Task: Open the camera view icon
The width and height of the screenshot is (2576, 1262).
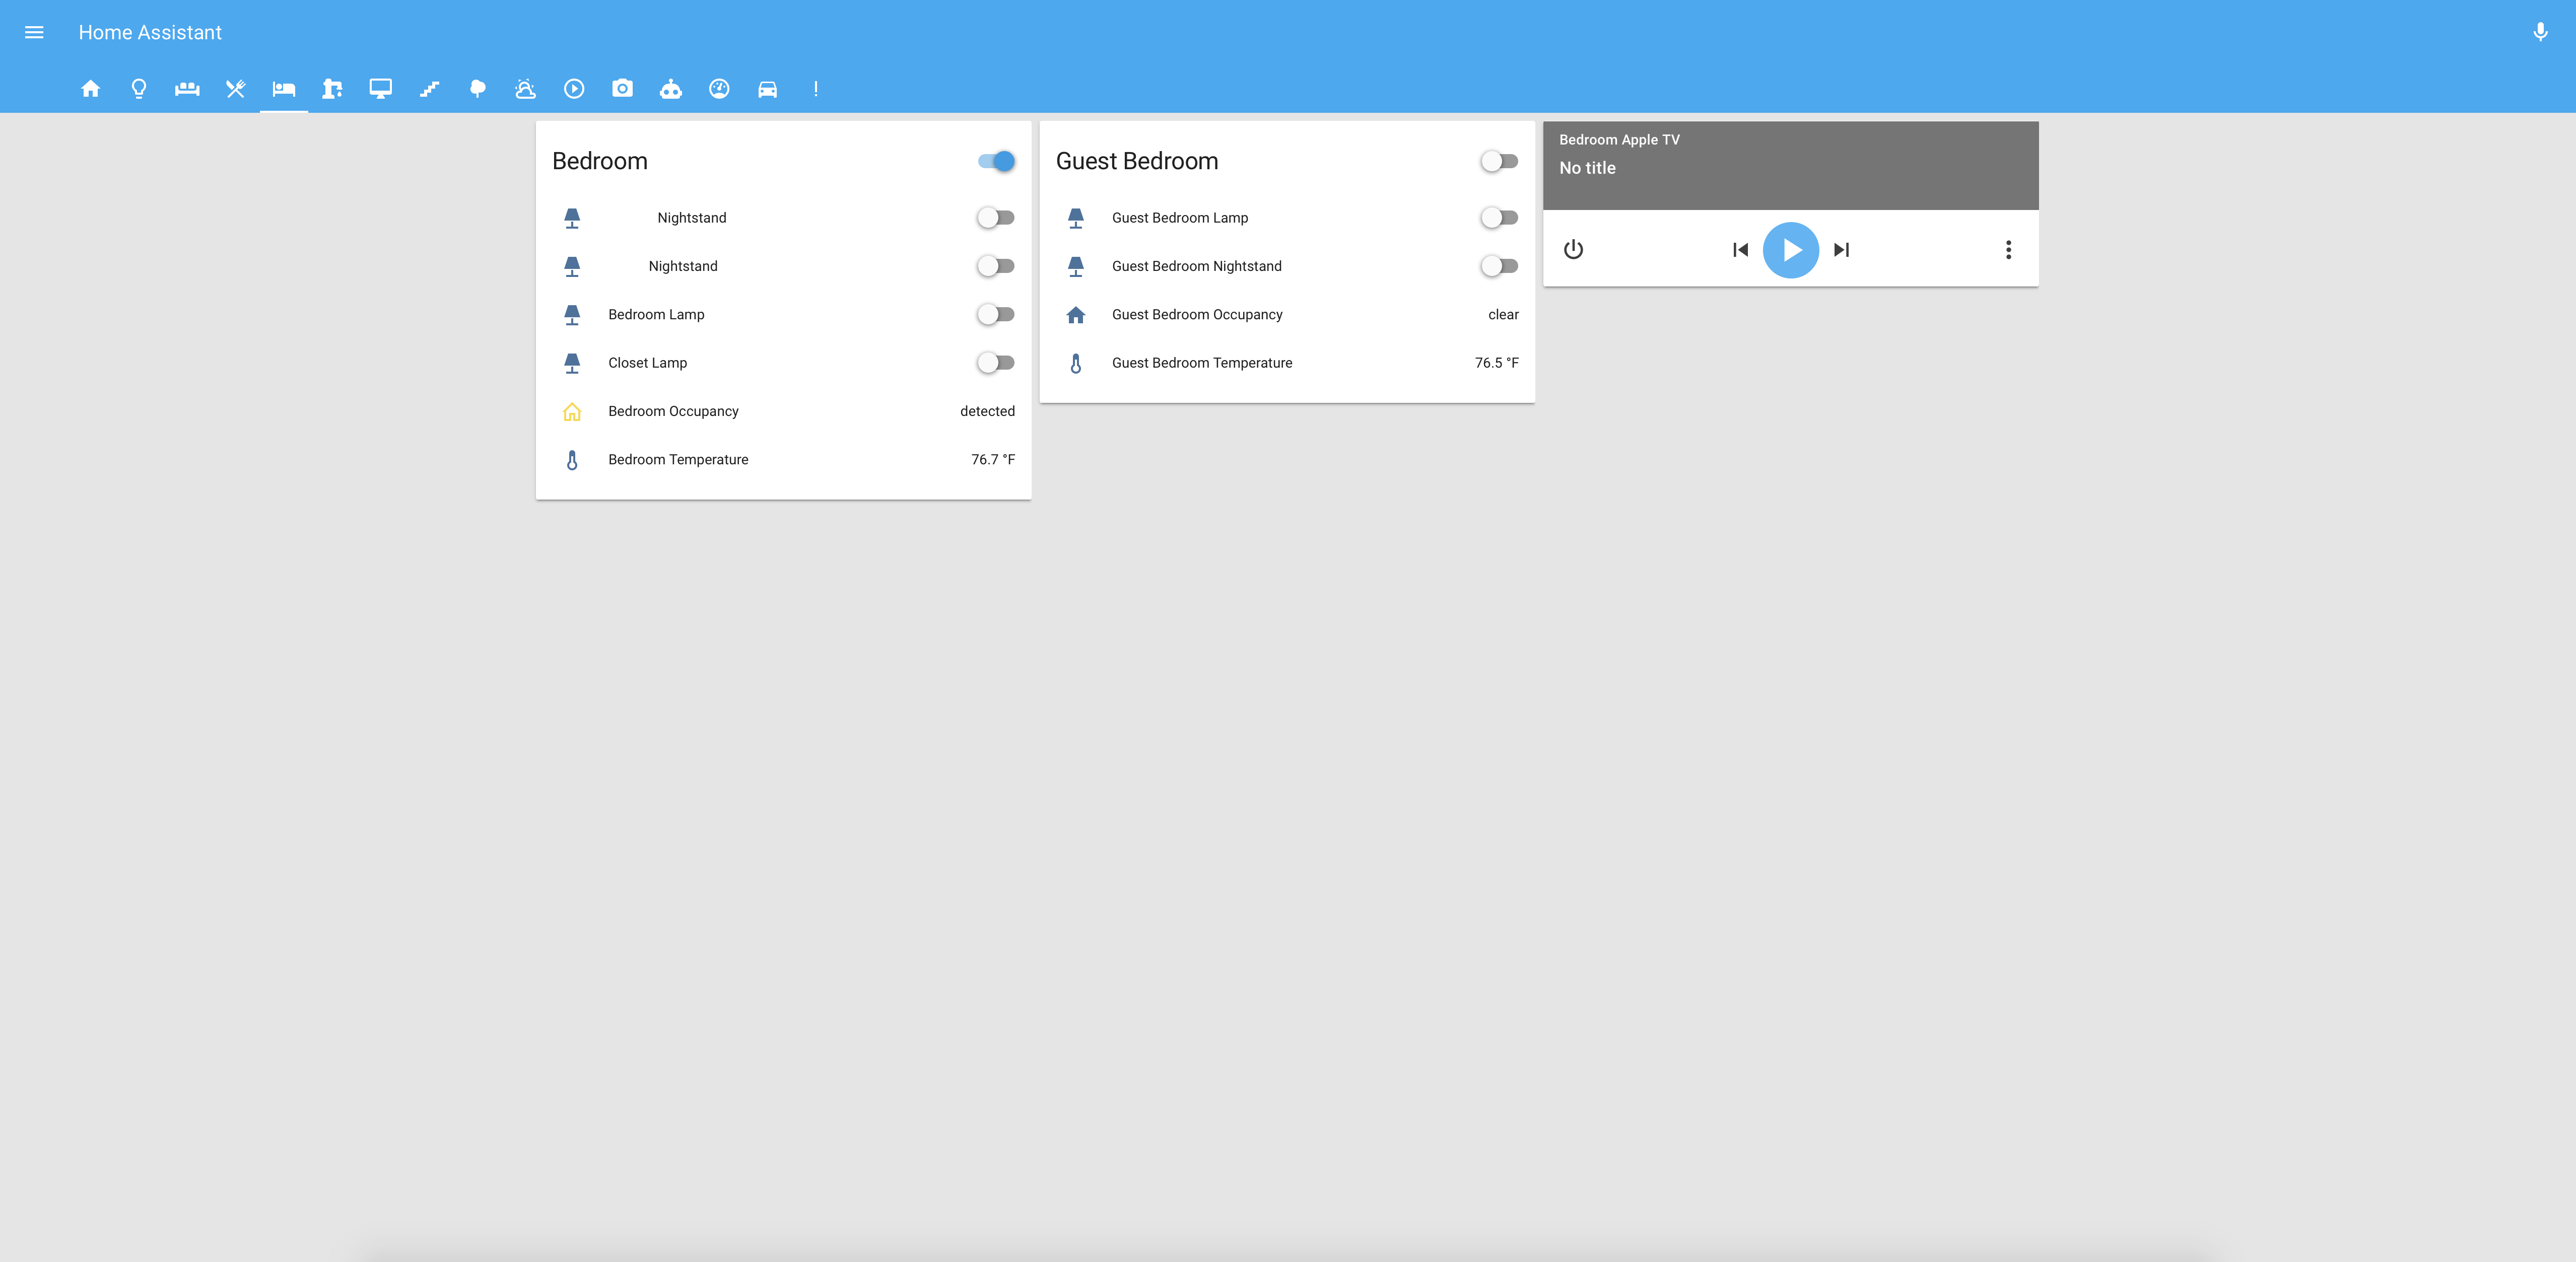Action: click(x=622, y=89)
